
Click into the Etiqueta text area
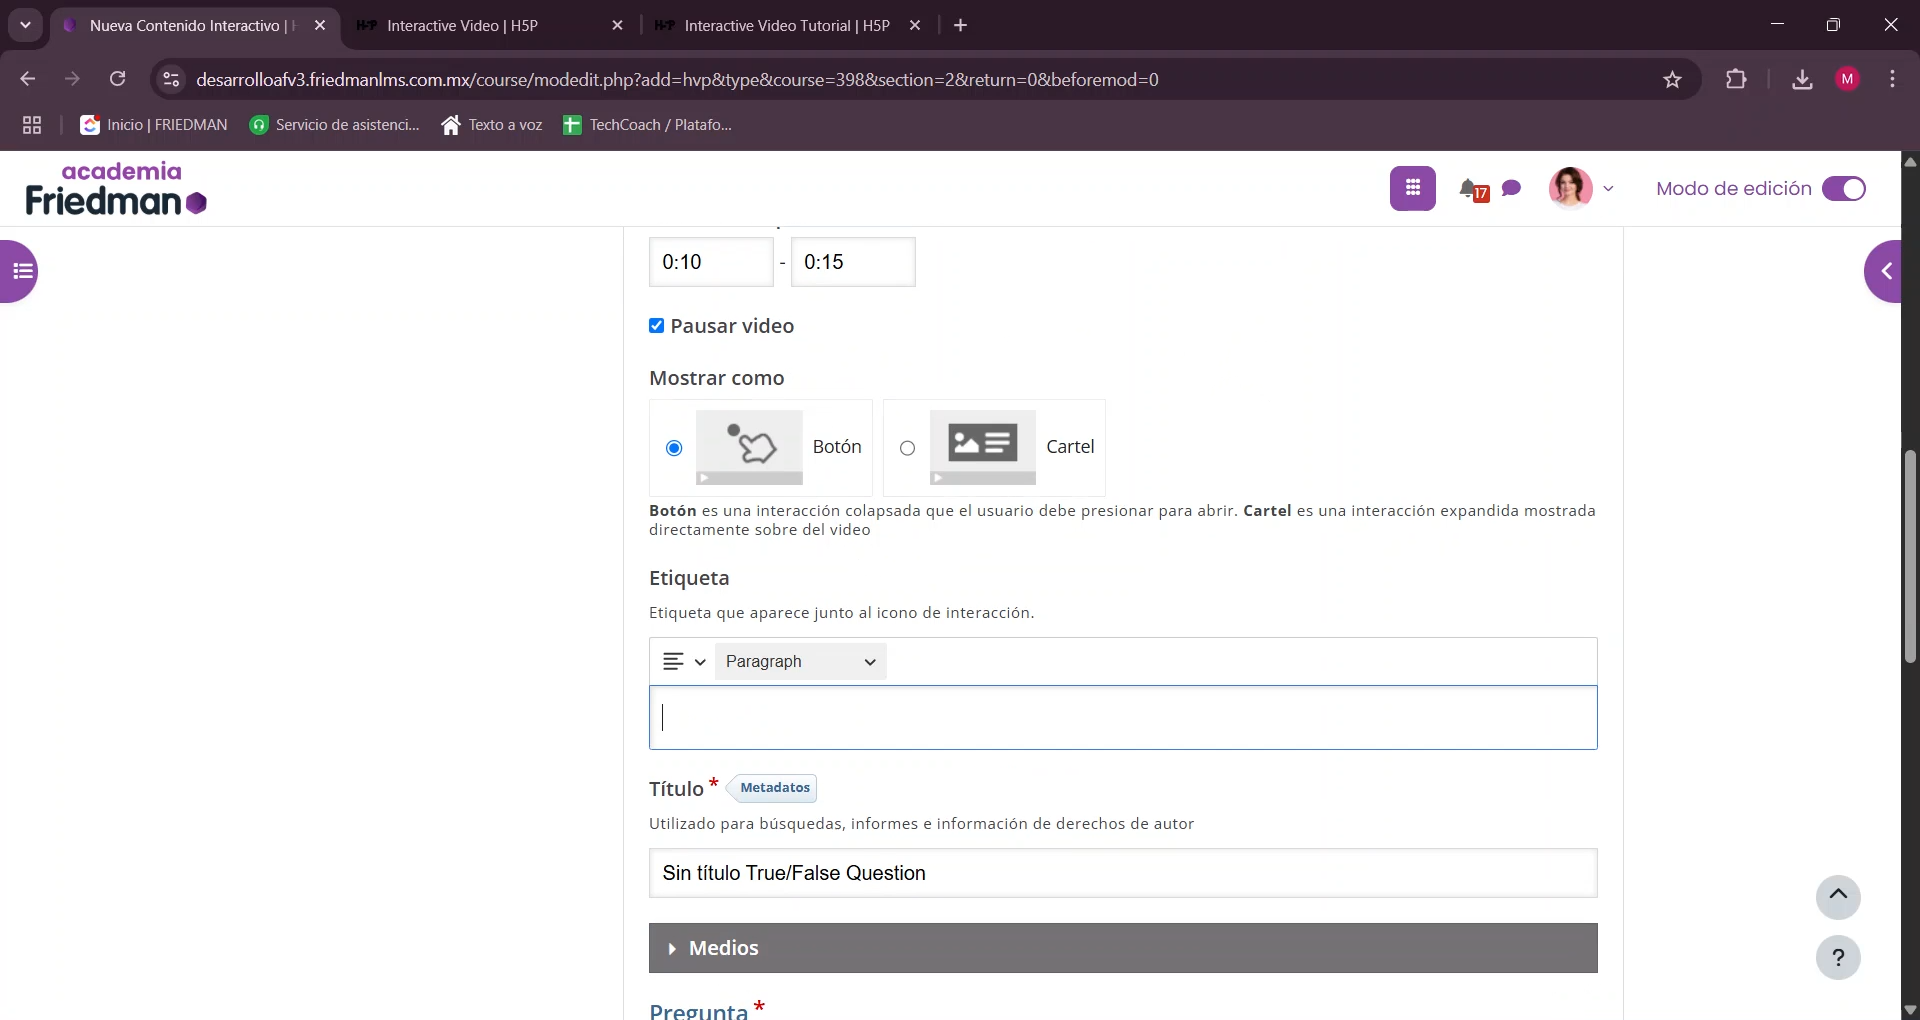(1123, 718)
